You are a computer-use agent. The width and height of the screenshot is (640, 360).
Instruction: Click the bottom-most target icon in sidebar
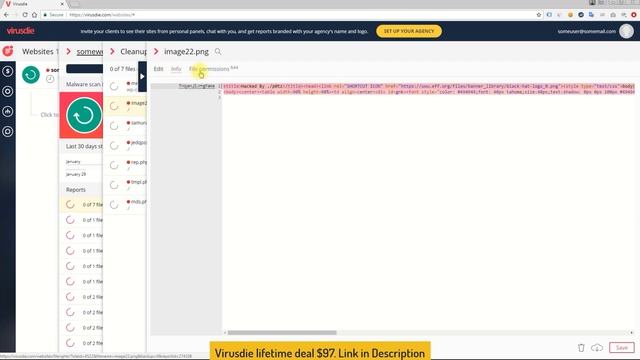8,131
